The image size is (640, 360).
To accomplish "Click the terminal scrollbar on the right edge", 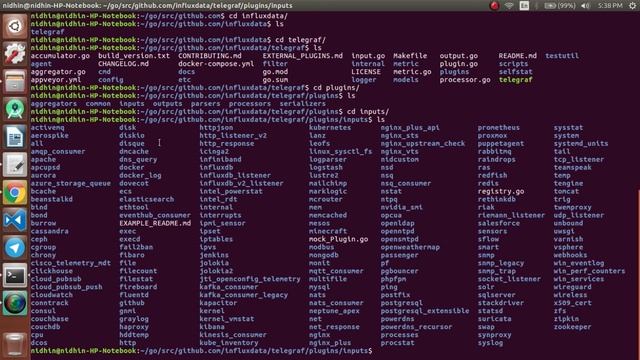I will click(638, 274).
